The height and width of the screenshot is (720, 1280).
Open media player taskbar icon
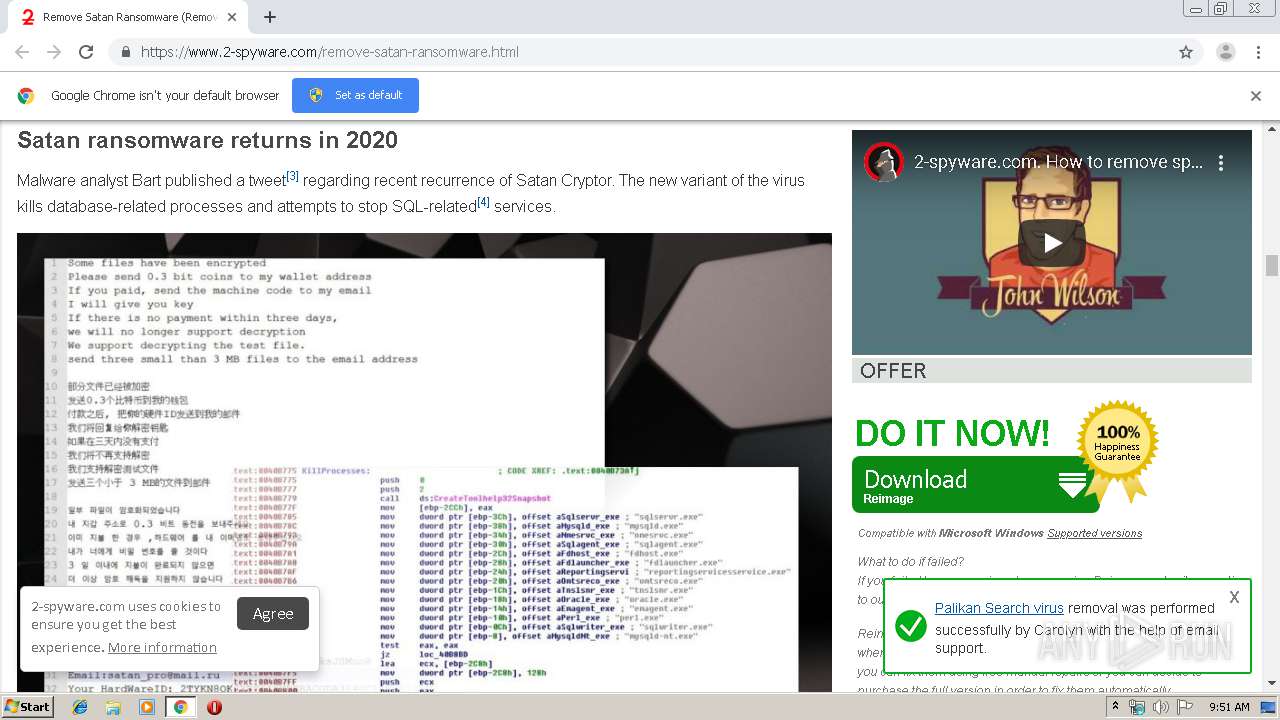[x=147, y=707]
